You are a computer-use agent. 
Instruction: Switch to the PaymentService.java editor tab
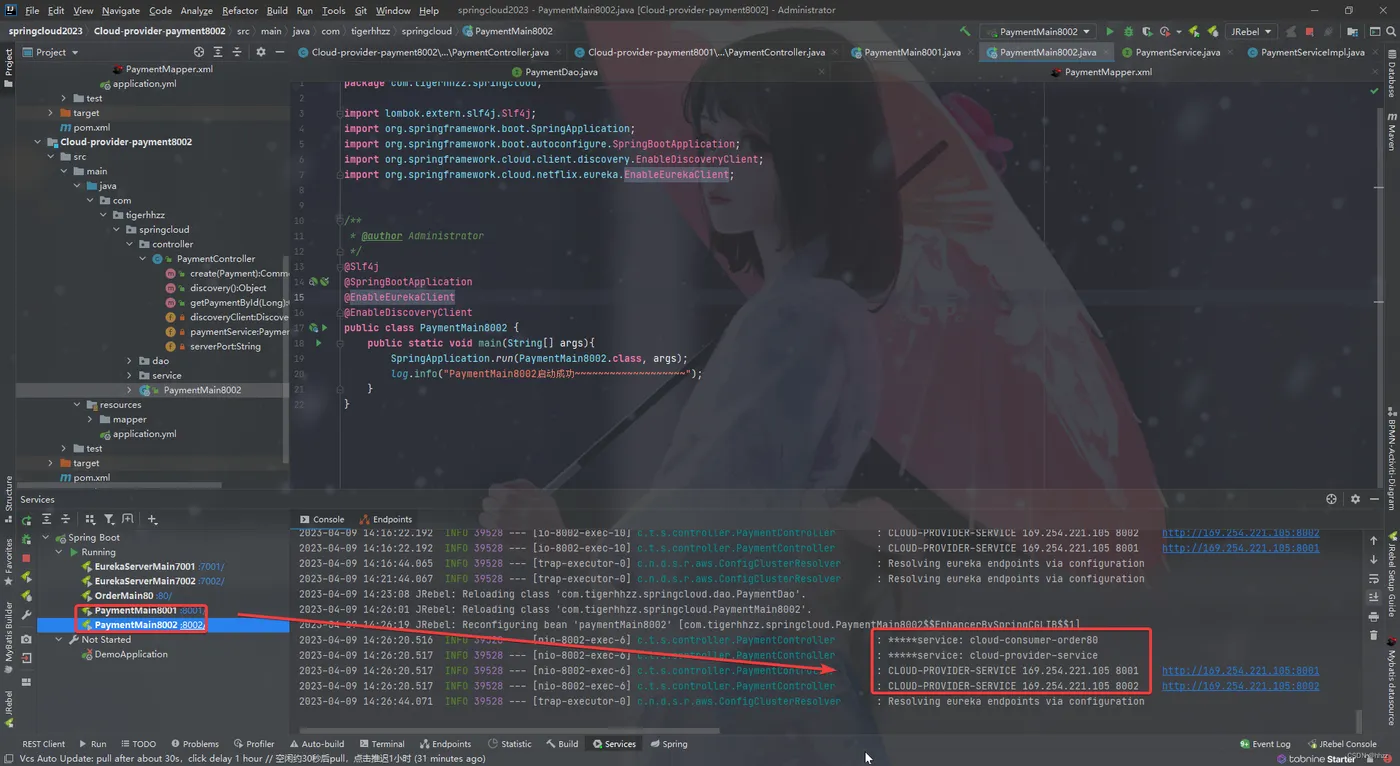click(1177, 52)
